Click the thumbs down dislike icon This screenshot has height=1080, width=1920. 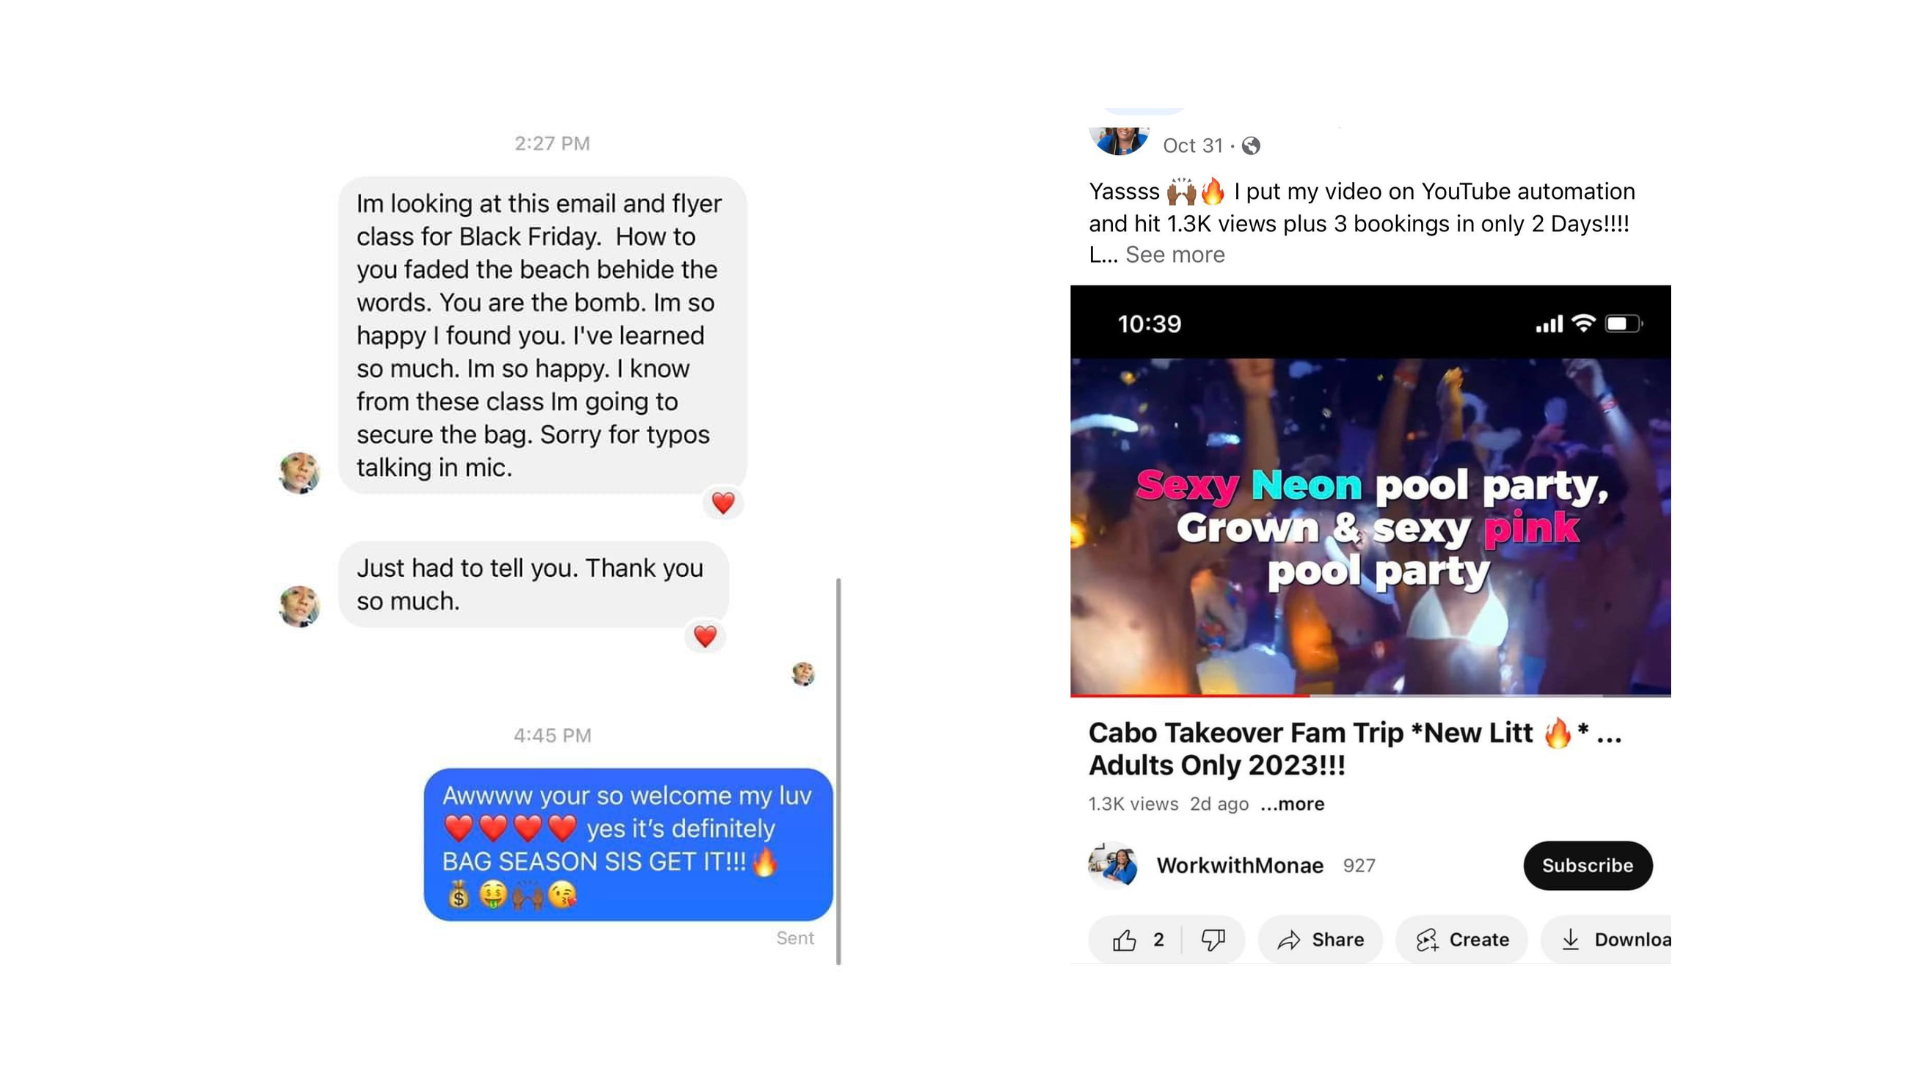1213,940
